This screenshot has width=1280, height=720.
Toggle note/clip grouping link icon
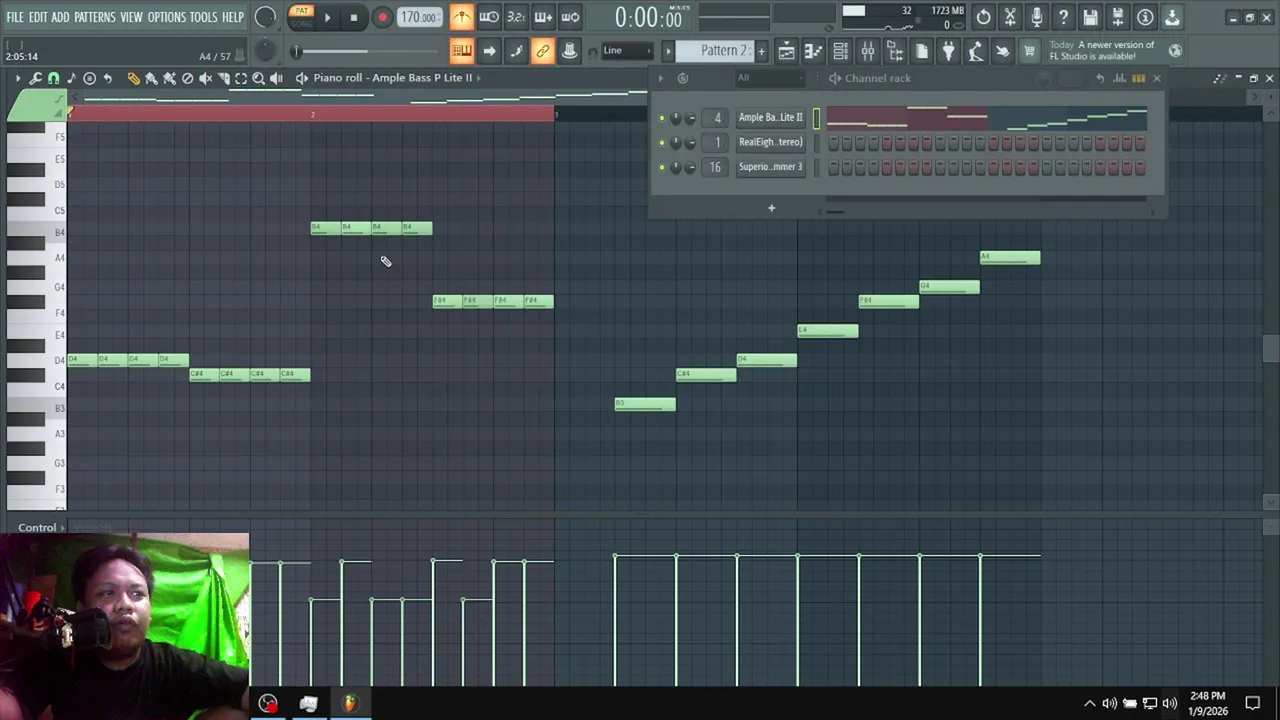[543, 51]
